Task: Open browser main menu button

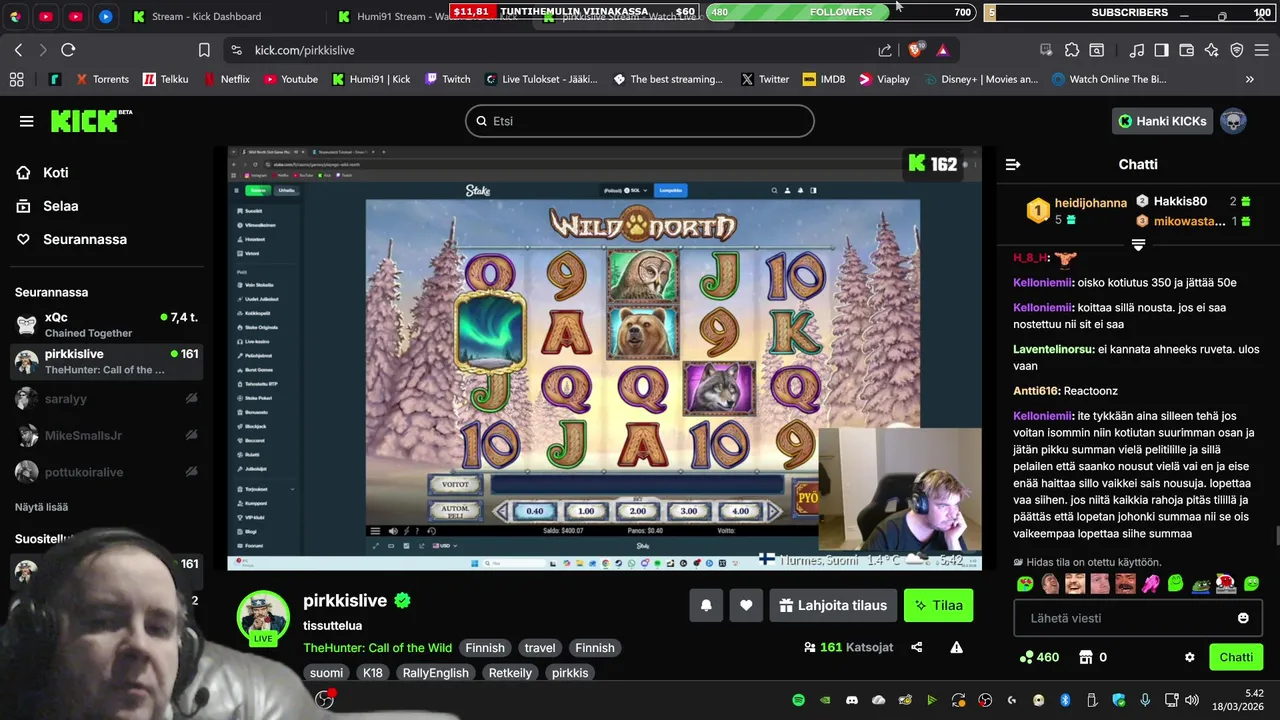Action: [1262, 50]
